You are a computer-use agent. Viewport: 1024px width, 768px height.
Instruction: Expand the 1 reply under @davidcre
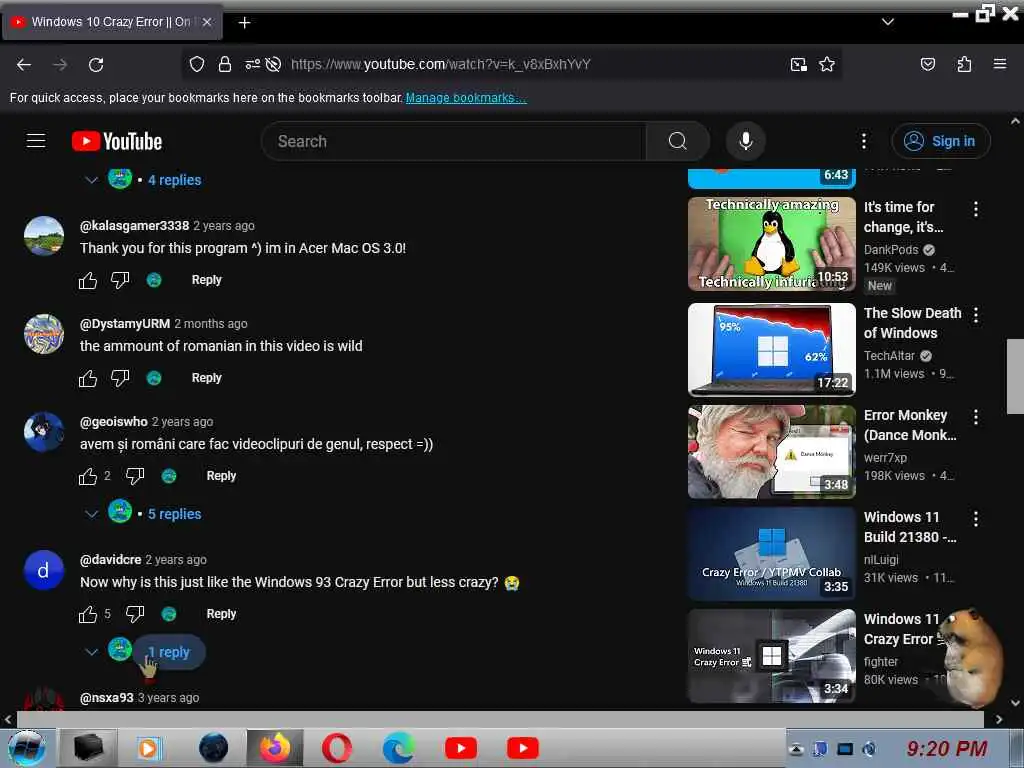pyautogui.click(x=169, y=652)
